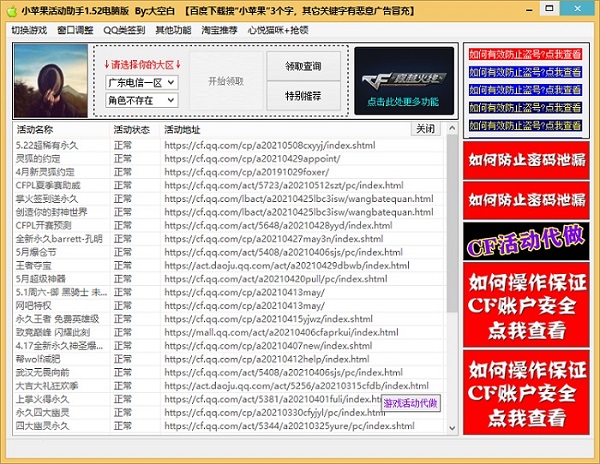Click the CF活动代做 black banner
The height and width of the screenshot is (464, 600).
click(x=526, y=241)
